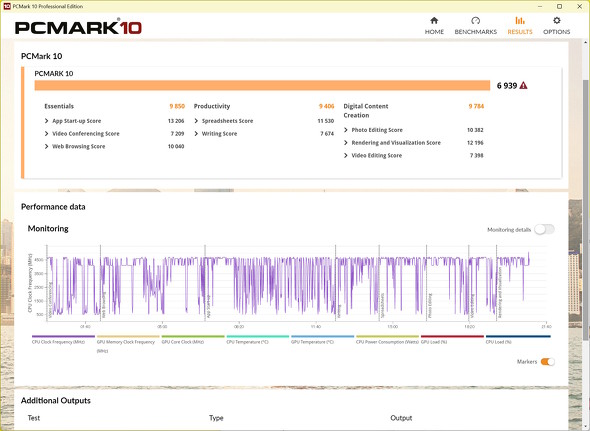Expand Spreadsheets Score details
The width and height of the screenshot is (590, 431).
196,121
